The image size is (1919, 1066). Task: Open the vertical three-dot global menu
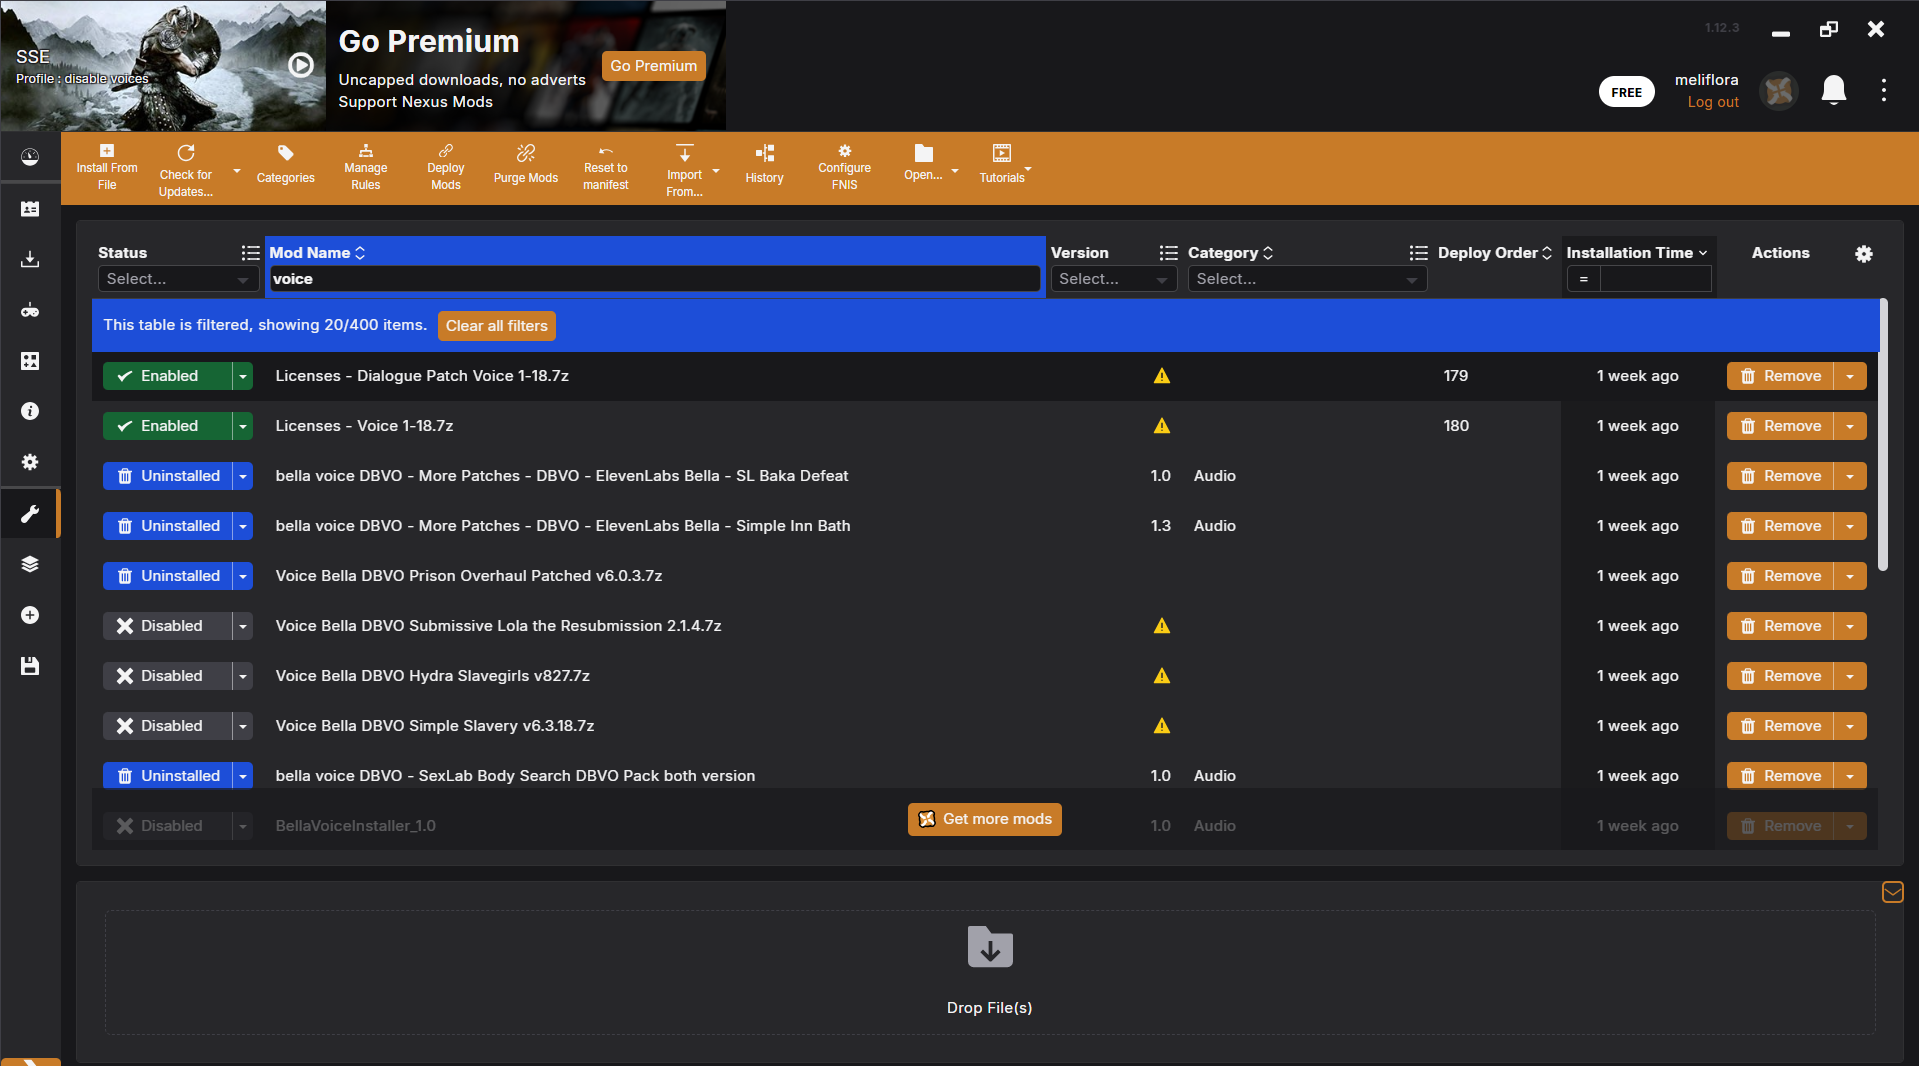pyautogui.click(x=1884, y=91)
